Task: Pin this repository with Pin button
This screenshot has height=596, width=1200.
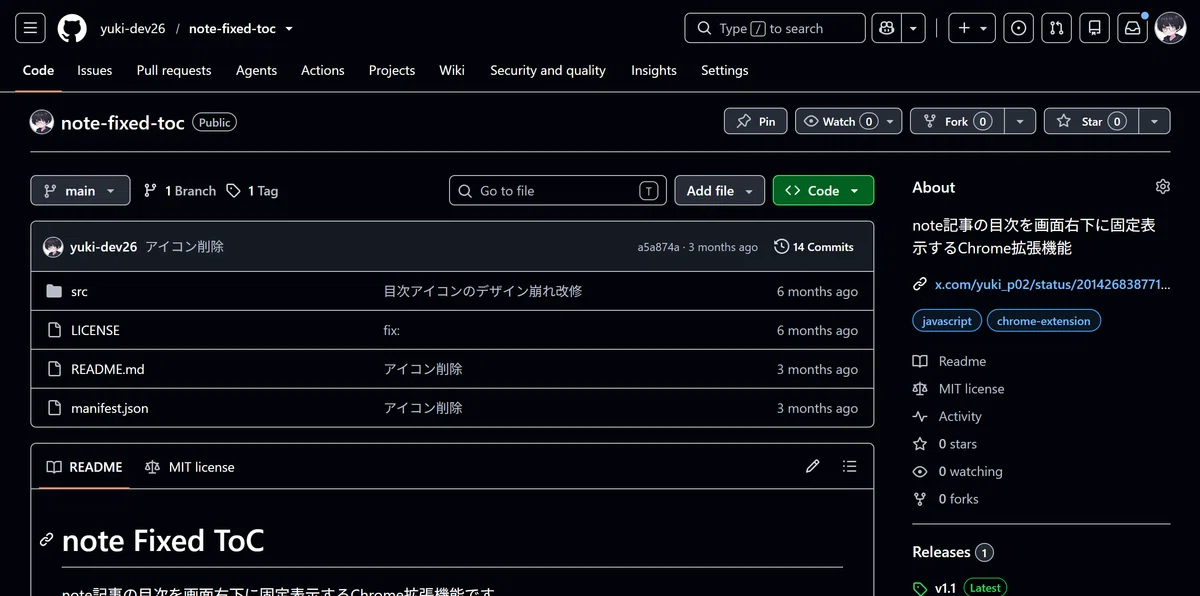Action: coord(756,121)
